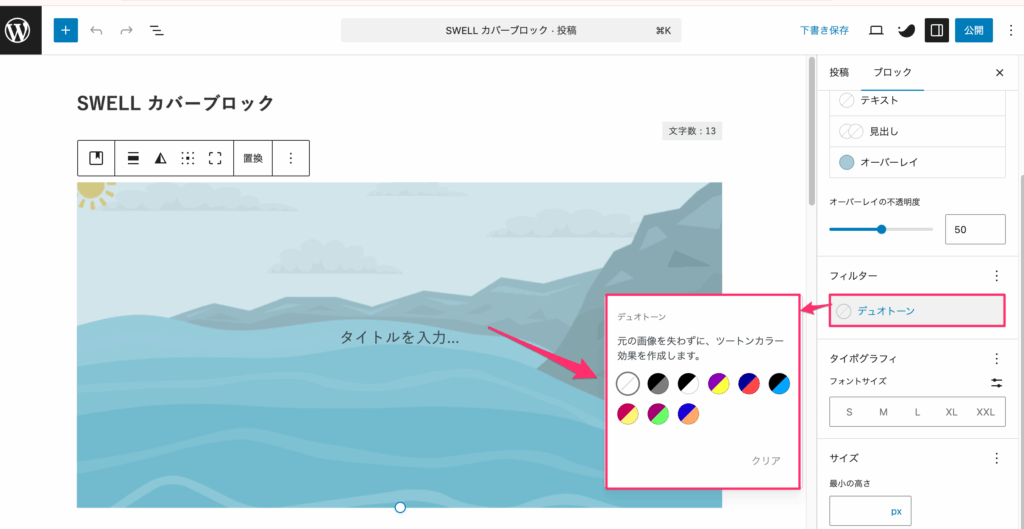Click the redo arrow icon
The image size is (1024, 529).
point(126,30)
